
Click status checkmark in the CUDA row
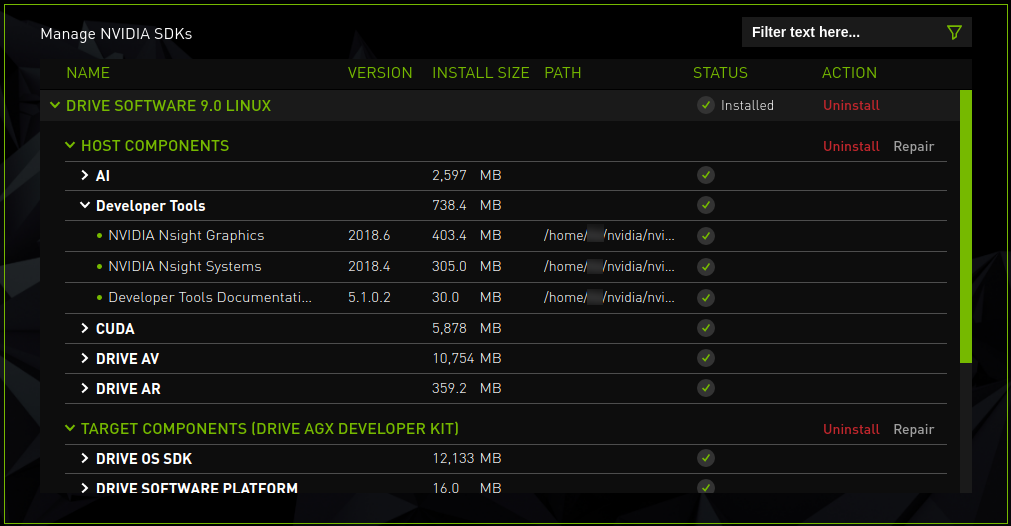[706, 328]
